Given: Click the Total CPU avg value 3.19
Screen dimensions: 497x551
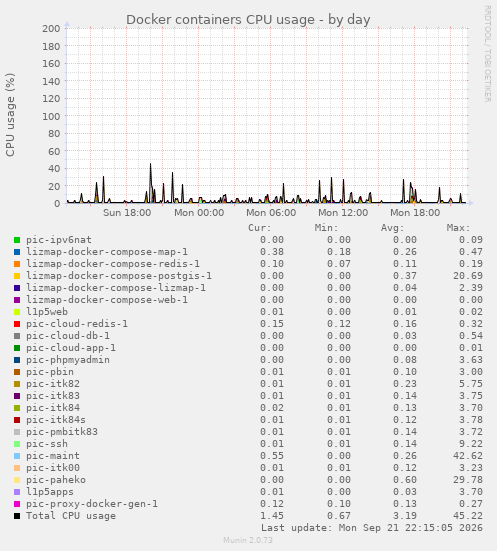Looking at the screenshot, I should tap(405, 516).
